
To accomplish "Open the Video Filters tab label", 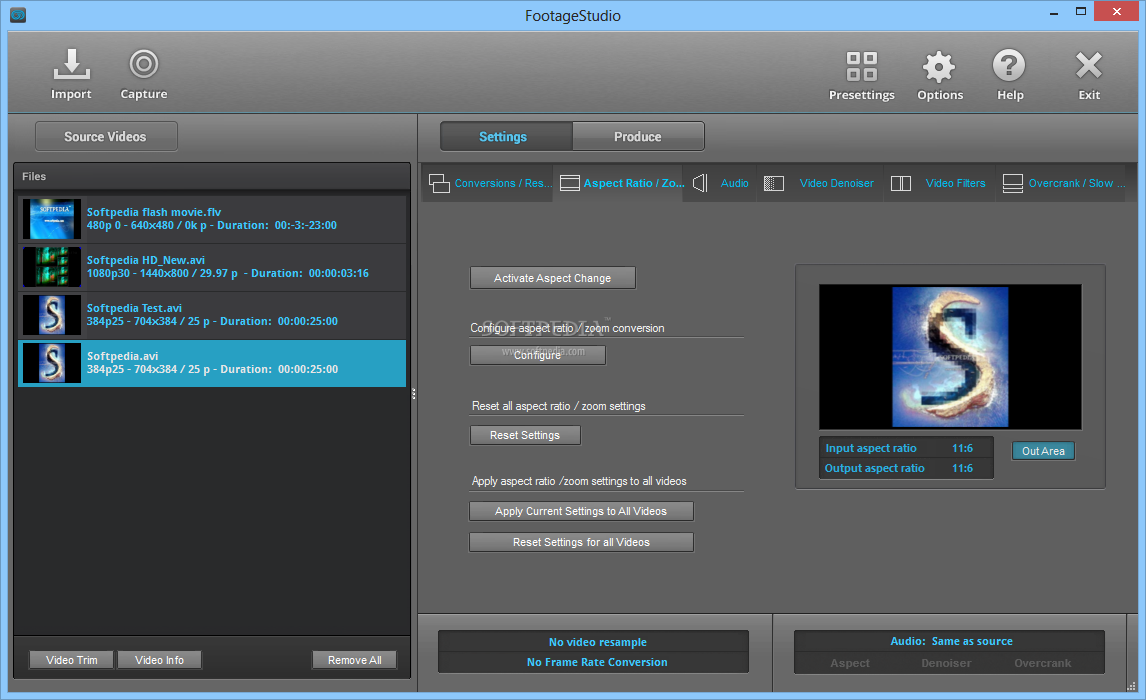I will pos(955,183).
